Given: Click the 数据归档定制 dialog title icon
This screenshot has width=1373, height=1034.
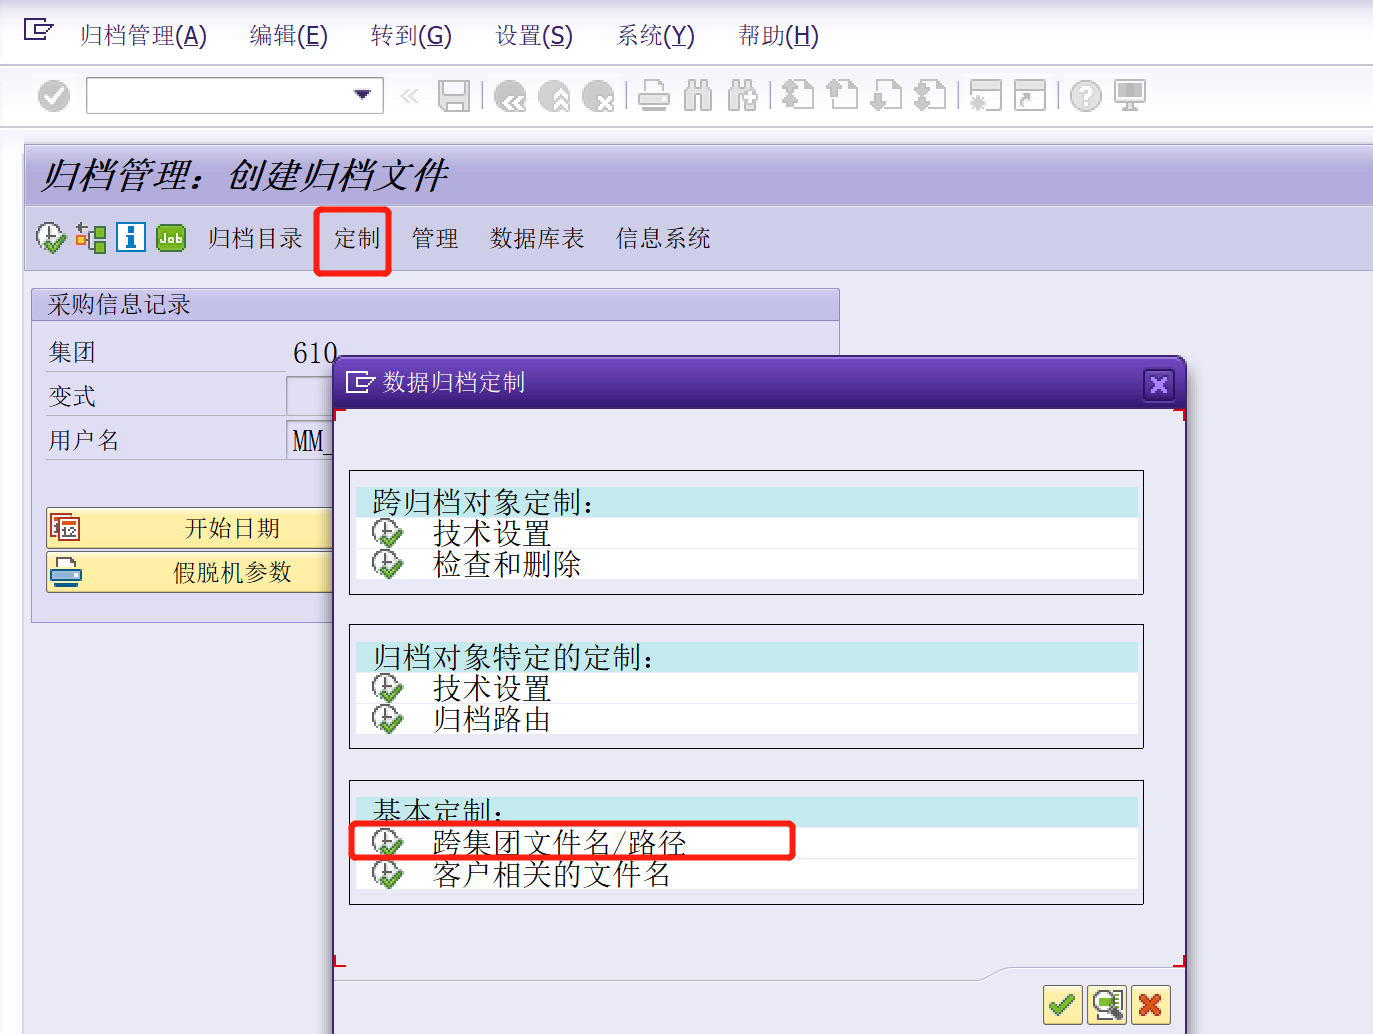Looking at the screenshot, I should tap(359, 382).
